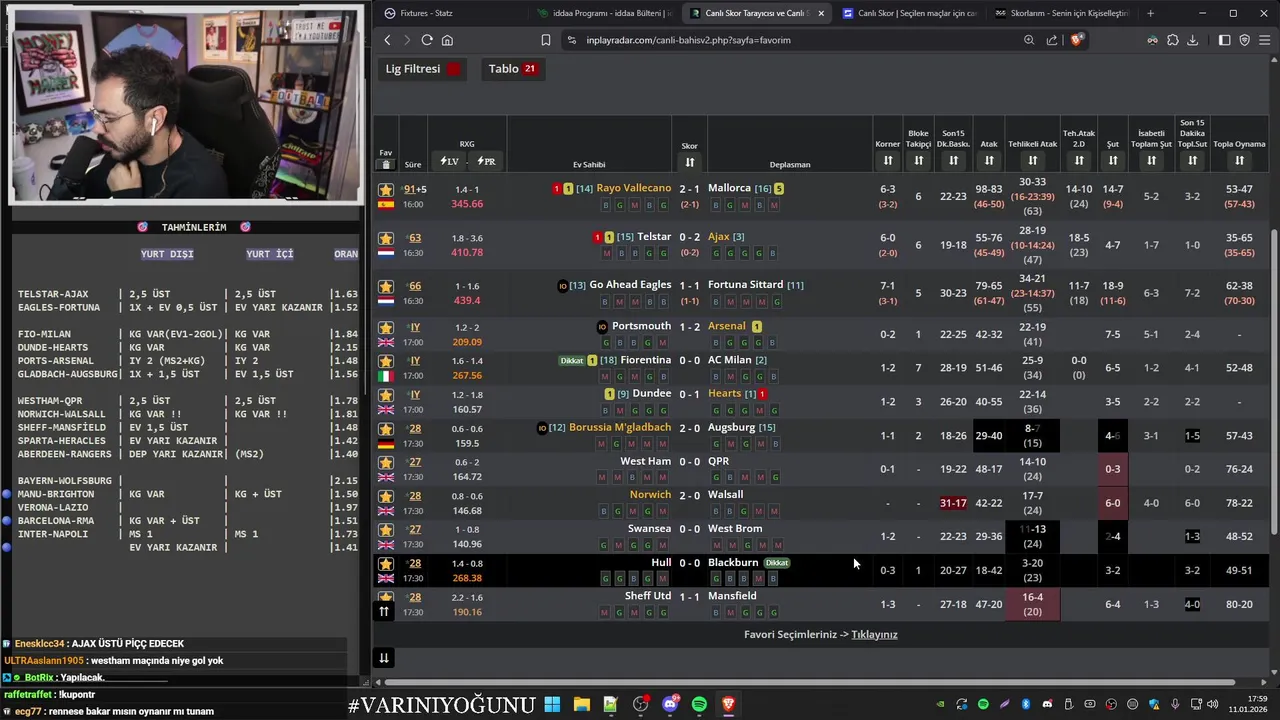The height and width of the screenshot is (720, 1280).
Task: Open the browser home page icon
Action: point(447,40)
